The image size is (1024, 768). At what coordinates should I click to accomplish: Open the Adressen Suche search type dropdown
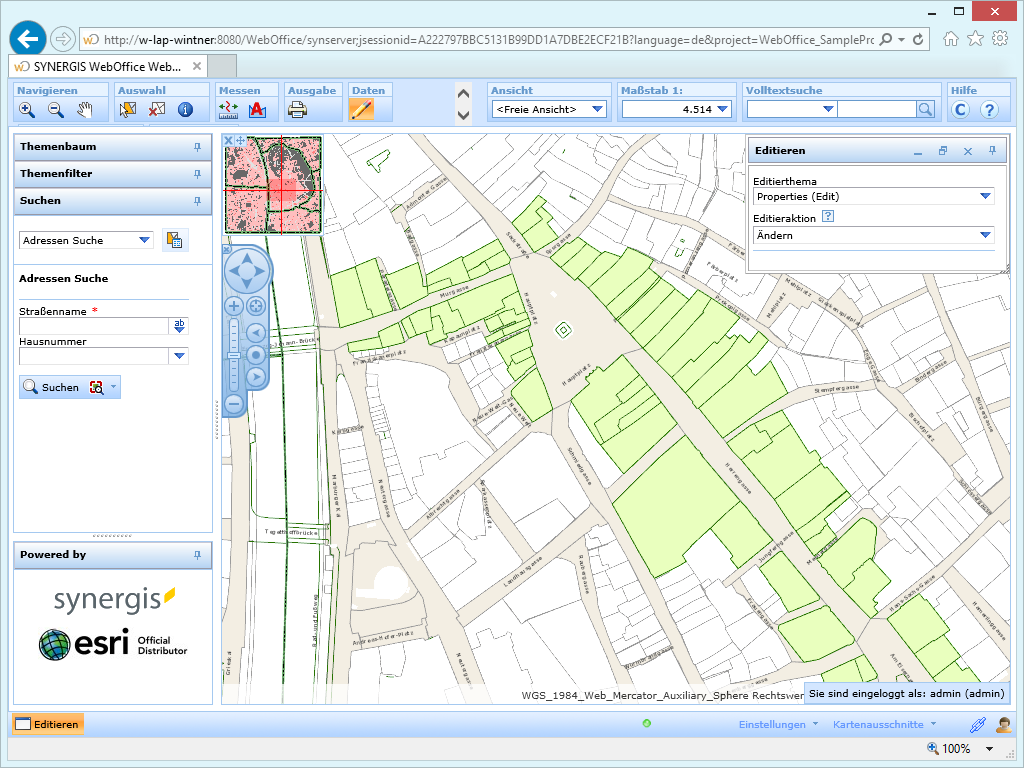[145, 240]
